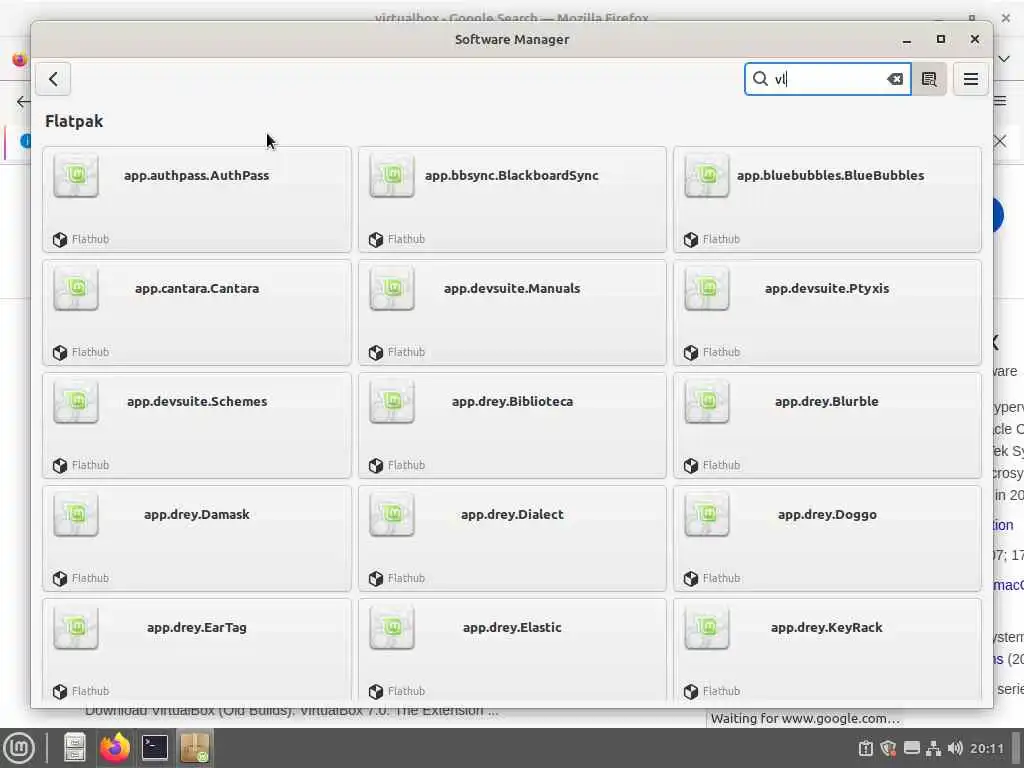Open app.bbsync.BlackboardSync package icon
Image resolution: width=1024 pixels, height=768 pixels.
pyautogui.click(x=392, y=175)
